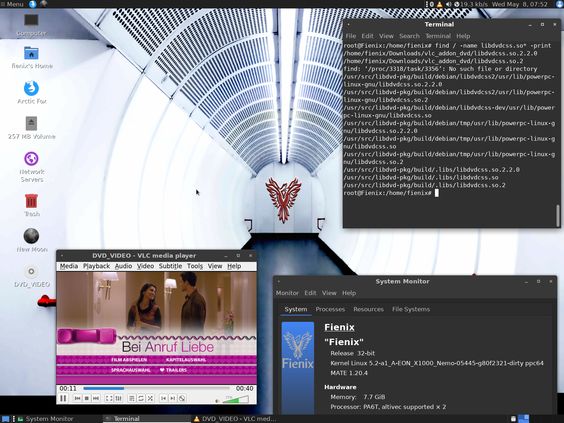This screenshot has width=564, height=423.
Task: Click the Terminal command prompt cursor line
Action: [391, 193]
